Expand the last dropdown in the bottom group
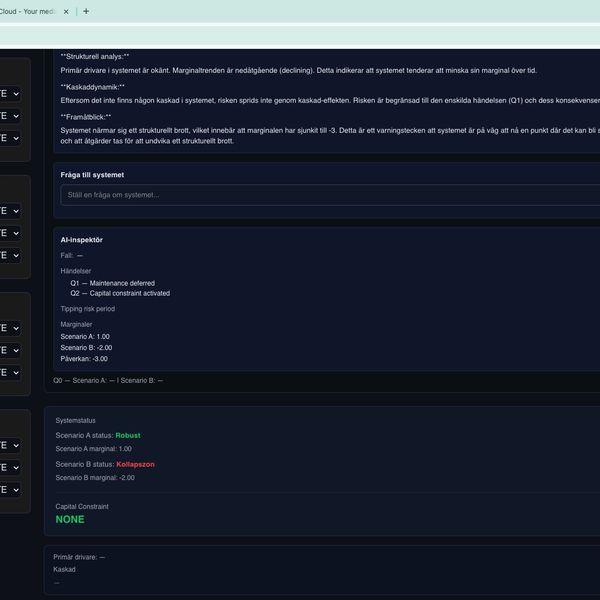The height and width of the screenshot is (600, 600). pos(9,489)
